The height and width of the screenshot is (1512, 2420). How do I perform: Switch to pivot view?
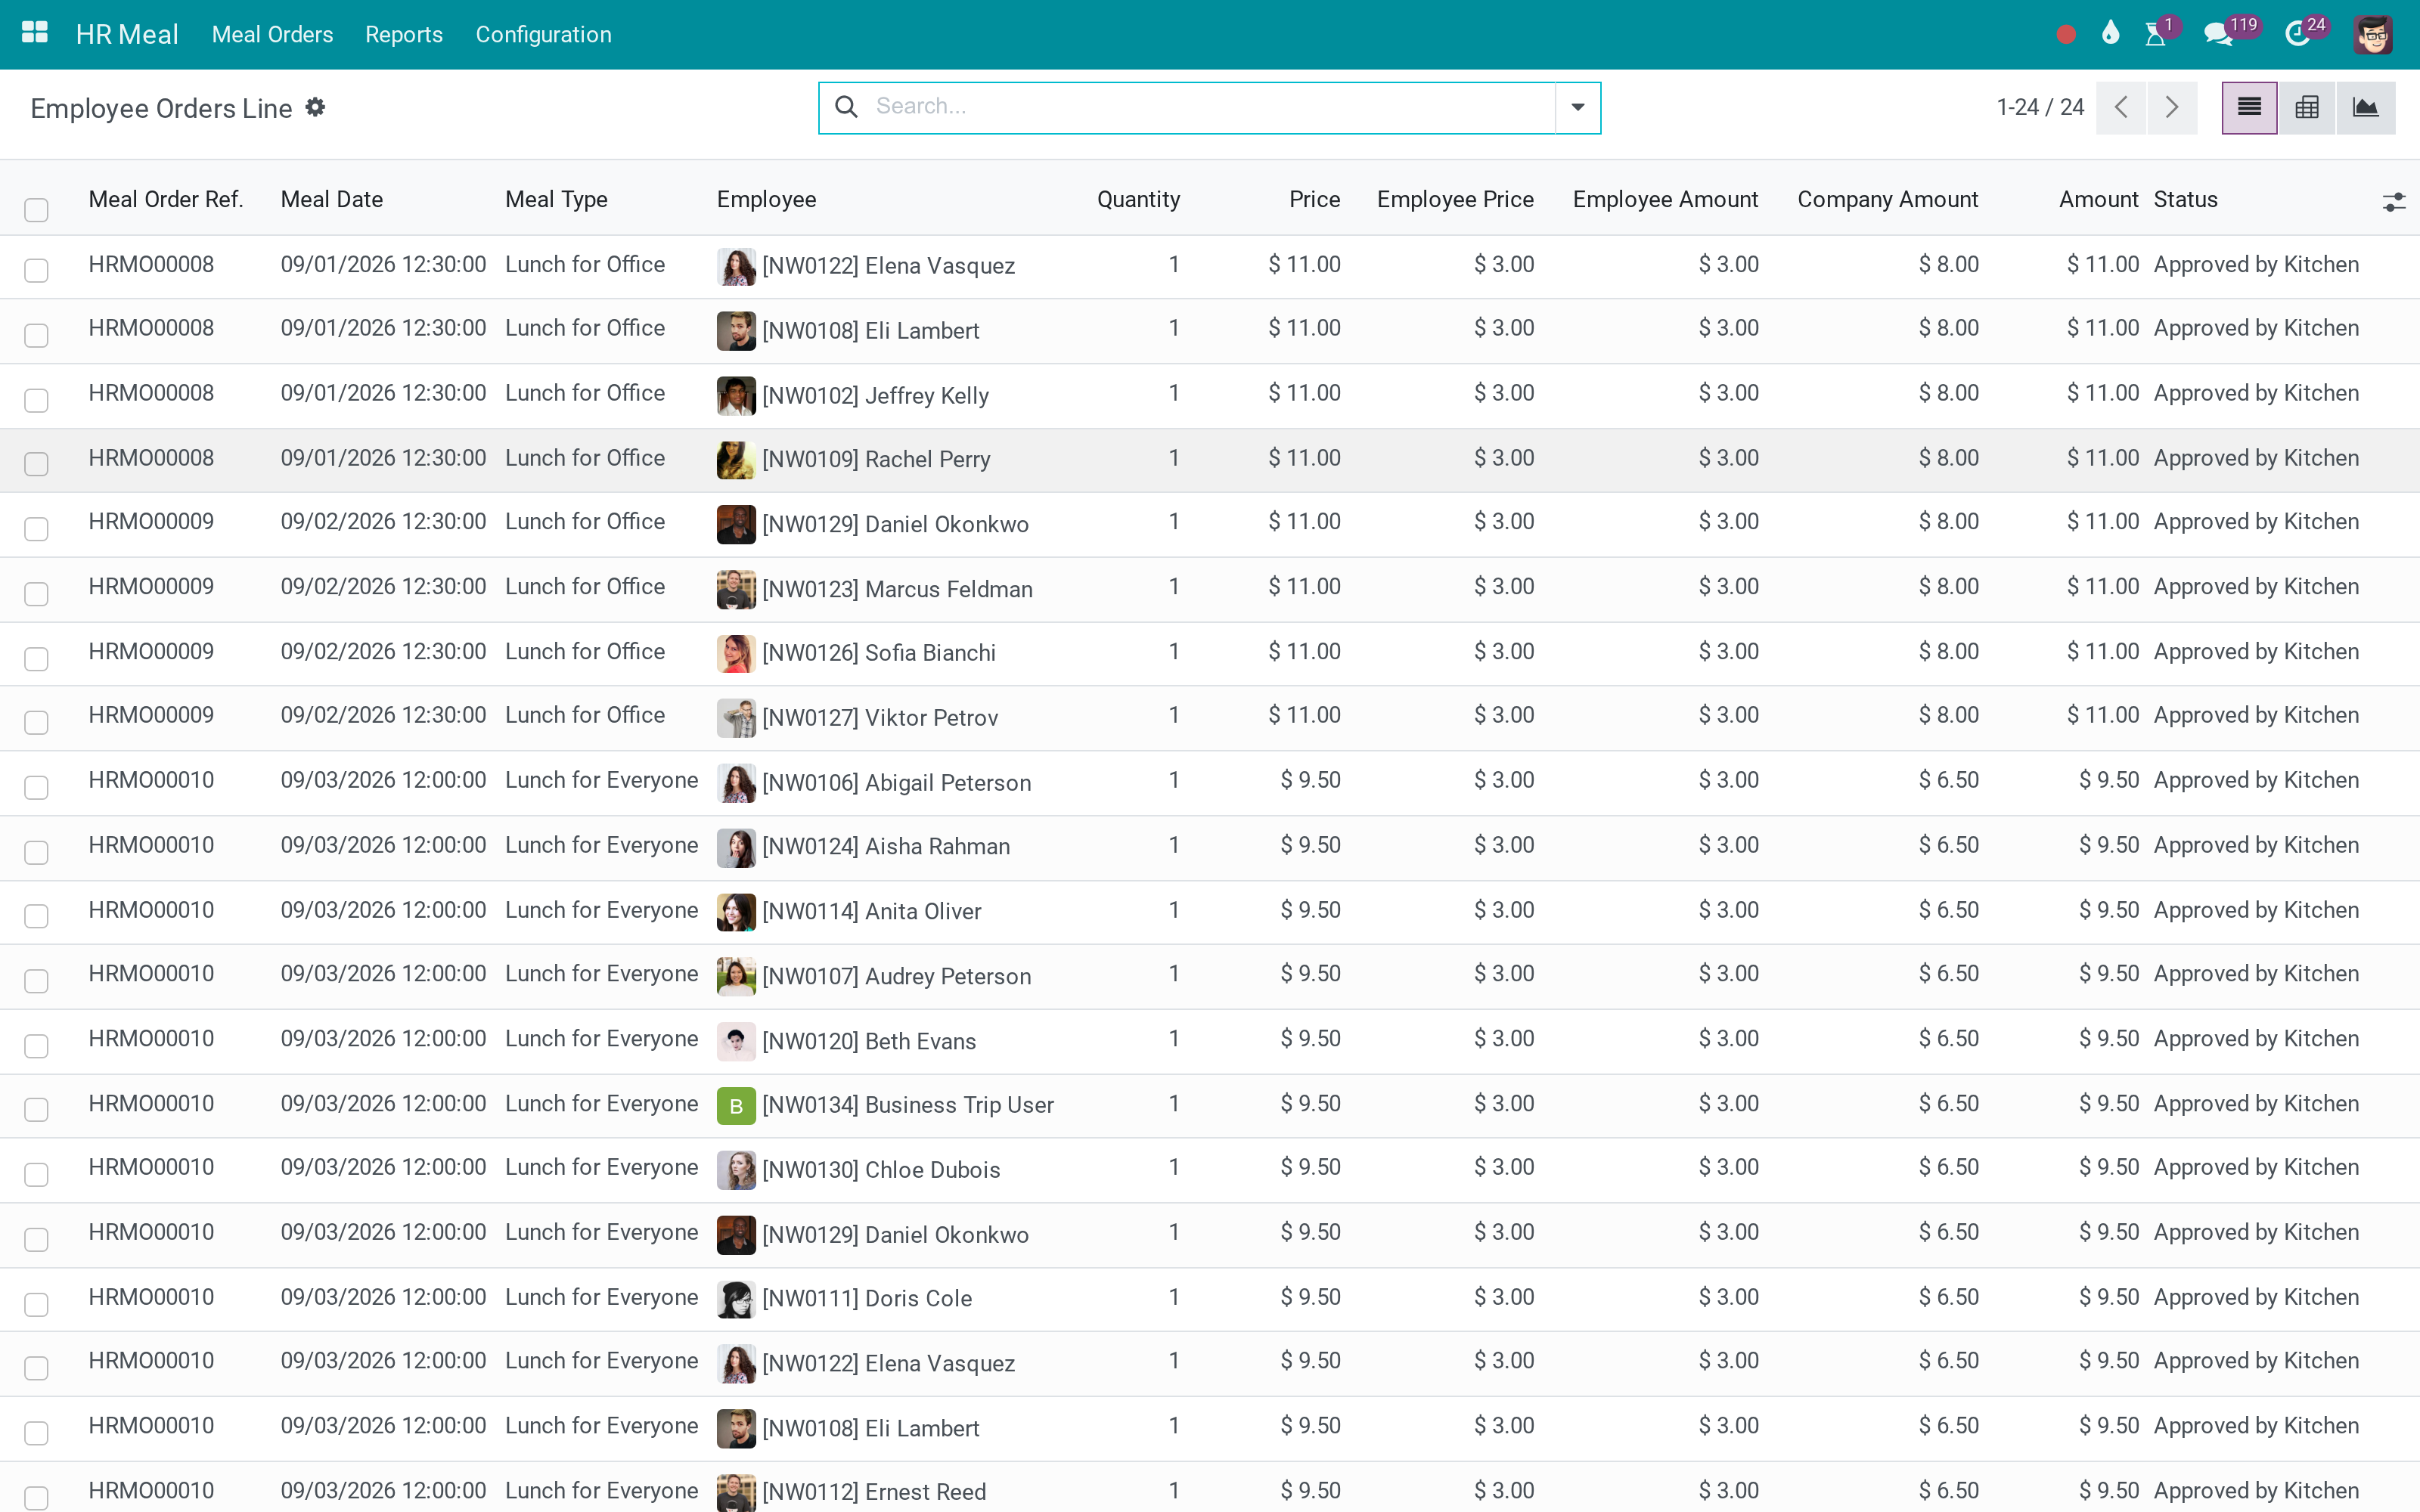pos(2307,107)
